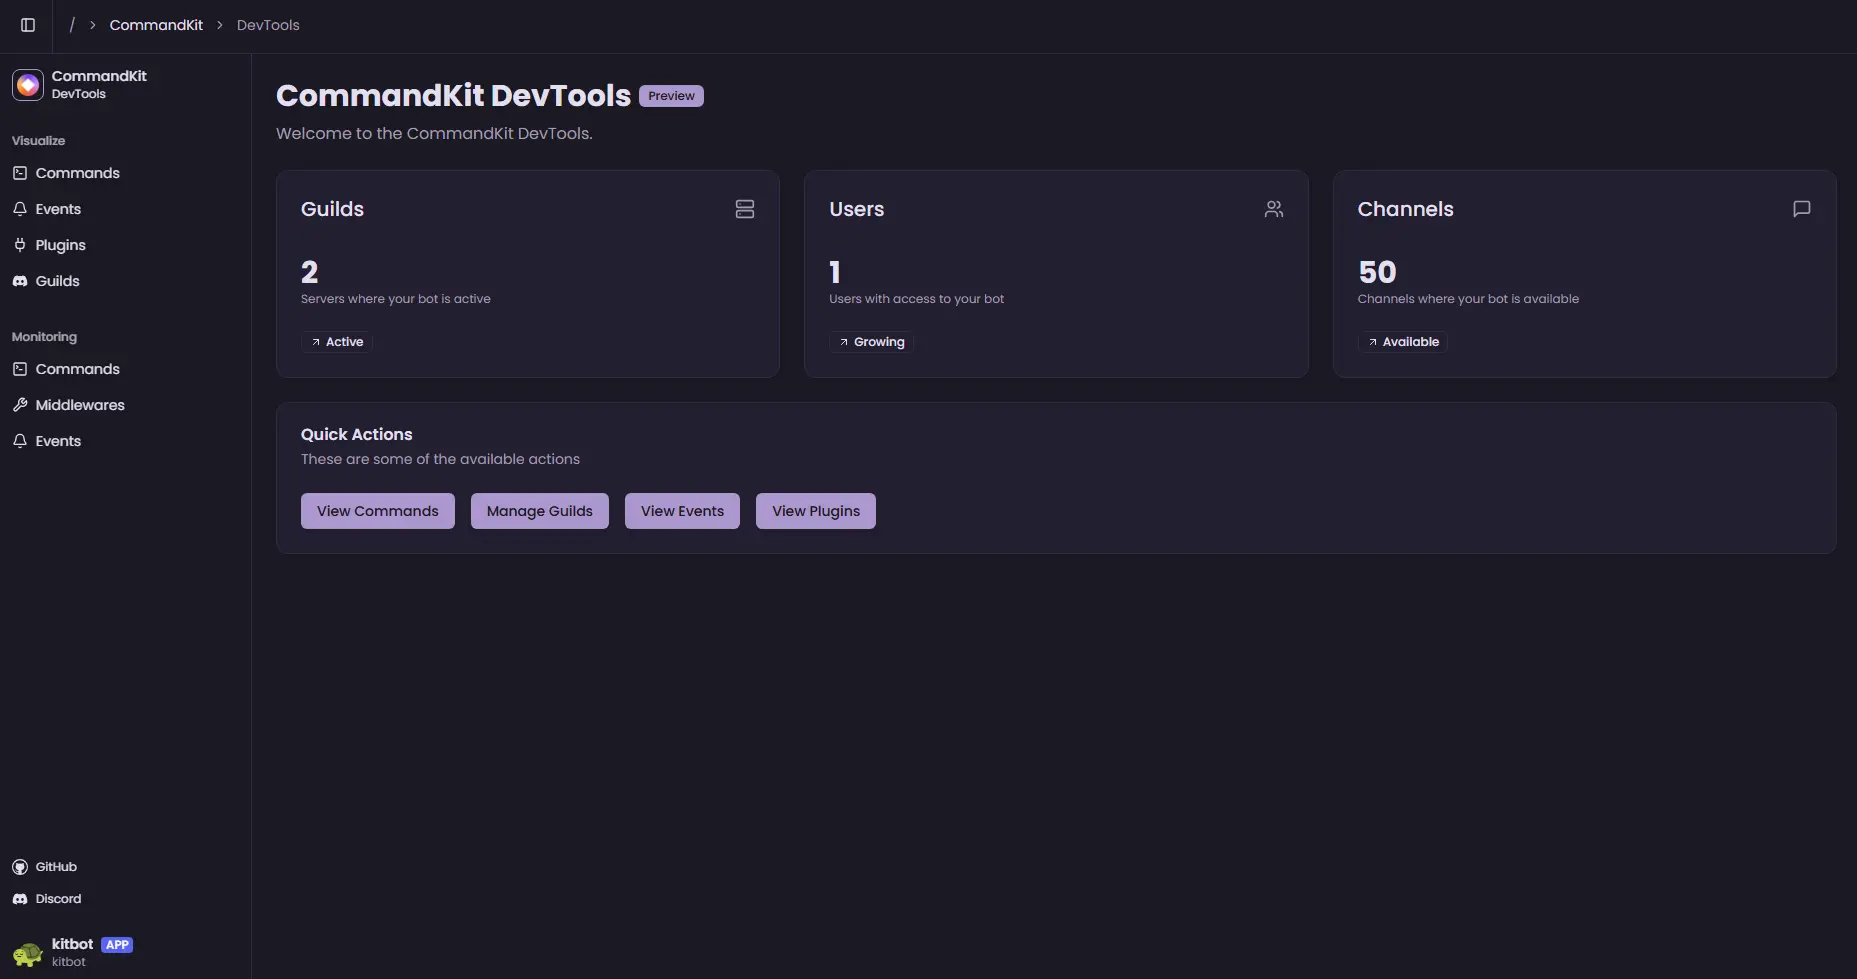The image size is (1857, 979).
Task: Select Middlewares wrench icon under Monitoring
Action: click(x=20, y=405)
